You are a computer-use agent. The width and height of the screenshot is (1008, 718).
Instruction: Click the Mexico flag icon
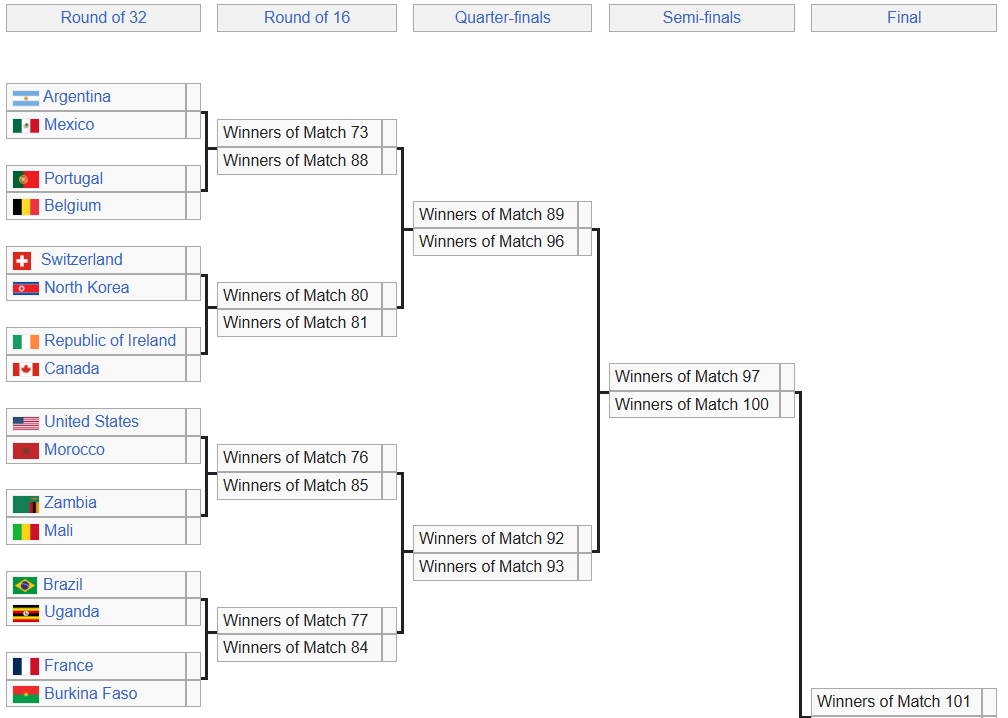pyautogui.click(x=26, y=125)
